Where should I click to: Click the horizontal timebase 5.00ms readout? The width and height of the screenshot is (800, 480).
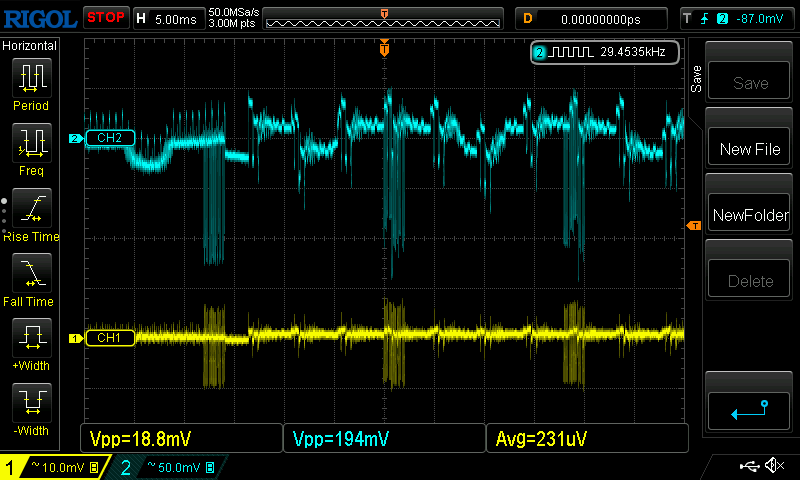[x=176, y=19]
